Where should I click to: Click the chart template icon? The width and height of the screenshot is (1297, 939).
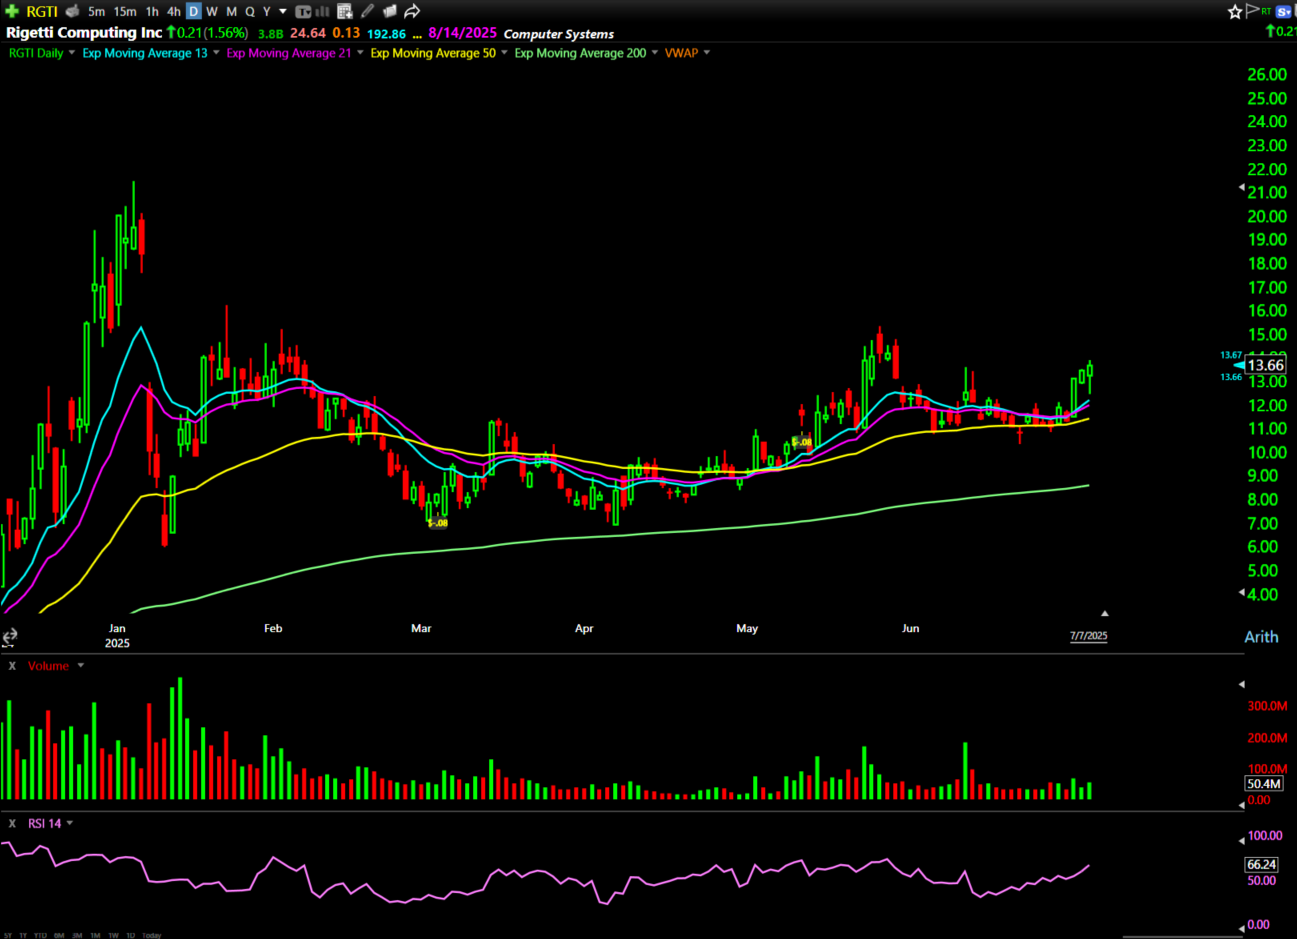click(303, 11)
